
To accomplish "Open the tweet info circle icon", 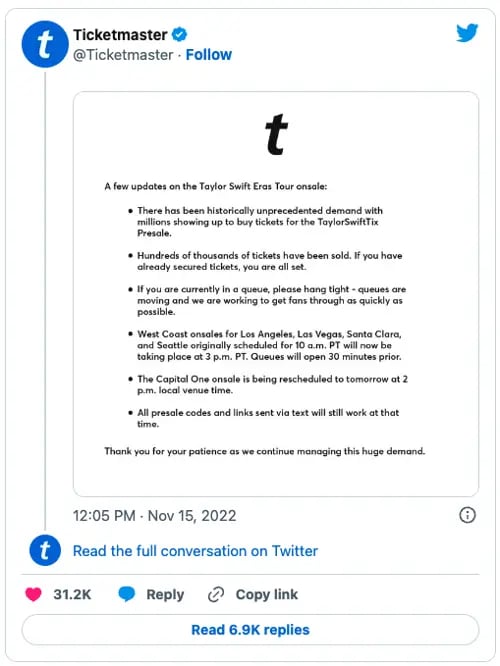I will pos(467,515).
